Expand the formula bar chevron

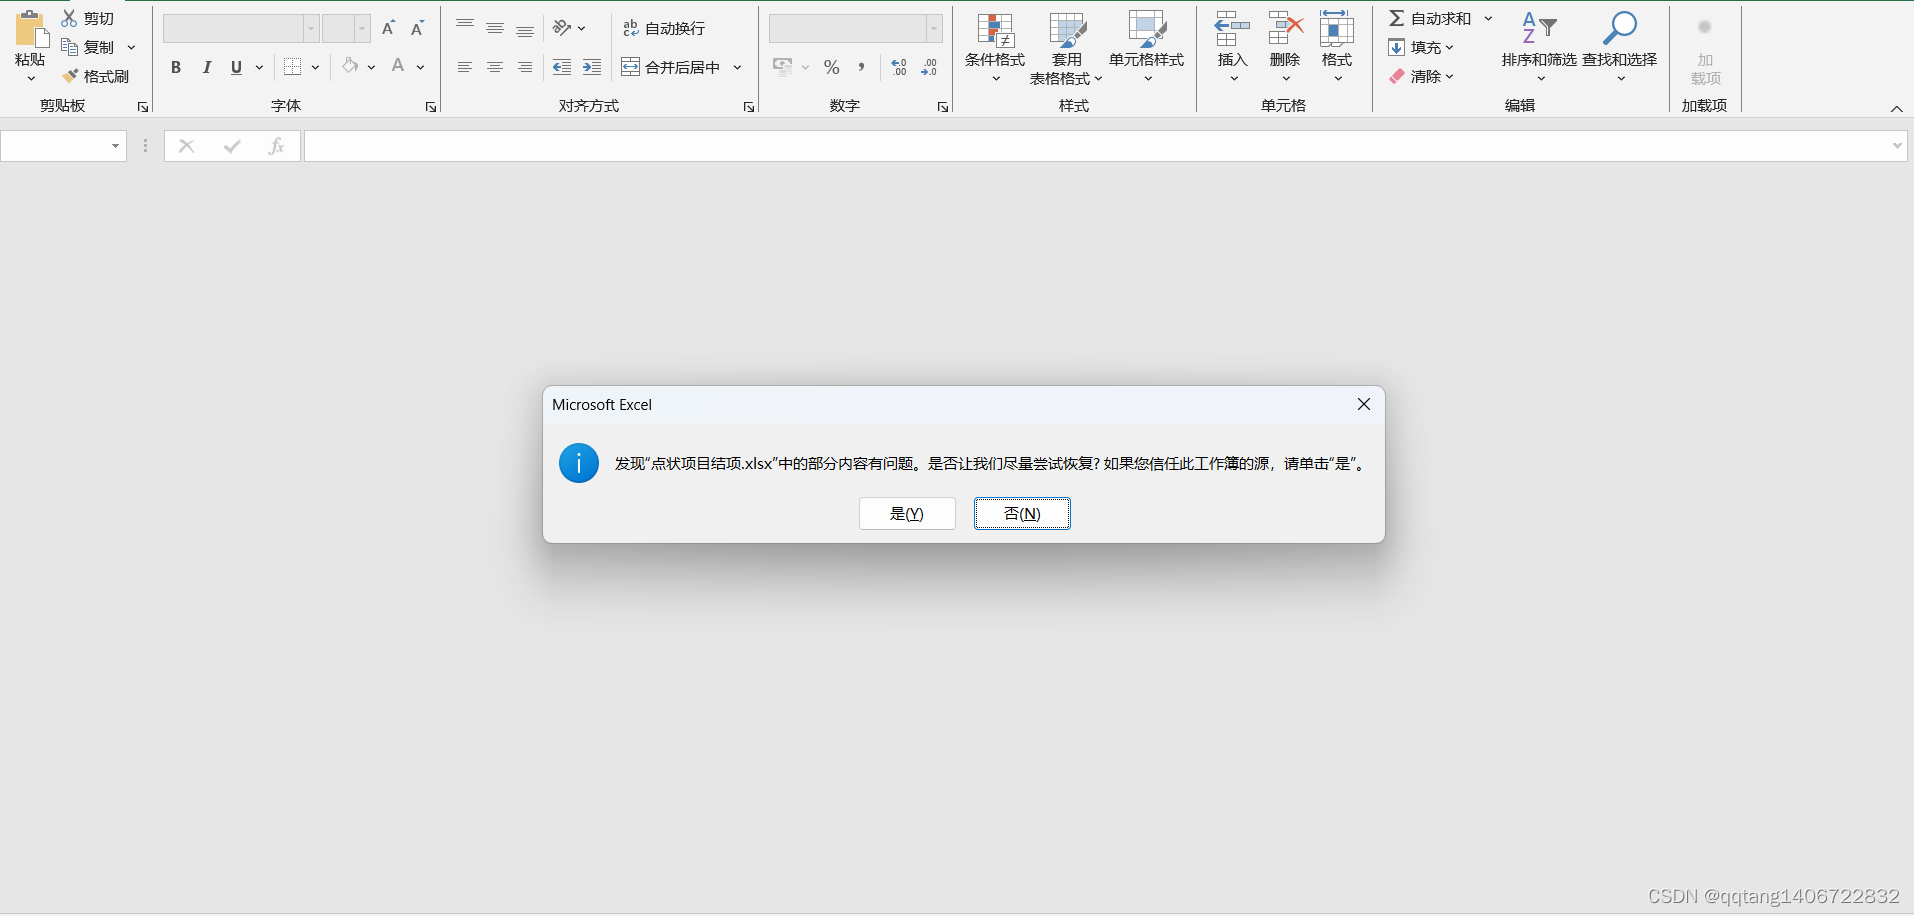1897,146
